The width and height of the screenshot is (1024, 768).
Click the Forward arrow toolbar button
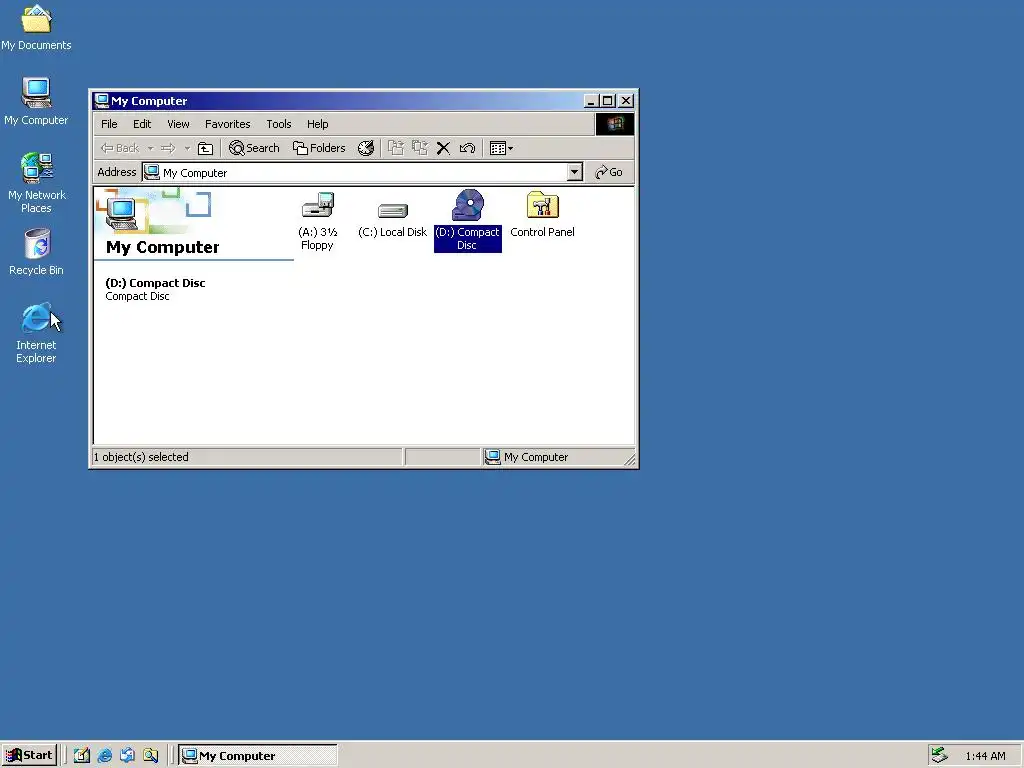point(168,148)
